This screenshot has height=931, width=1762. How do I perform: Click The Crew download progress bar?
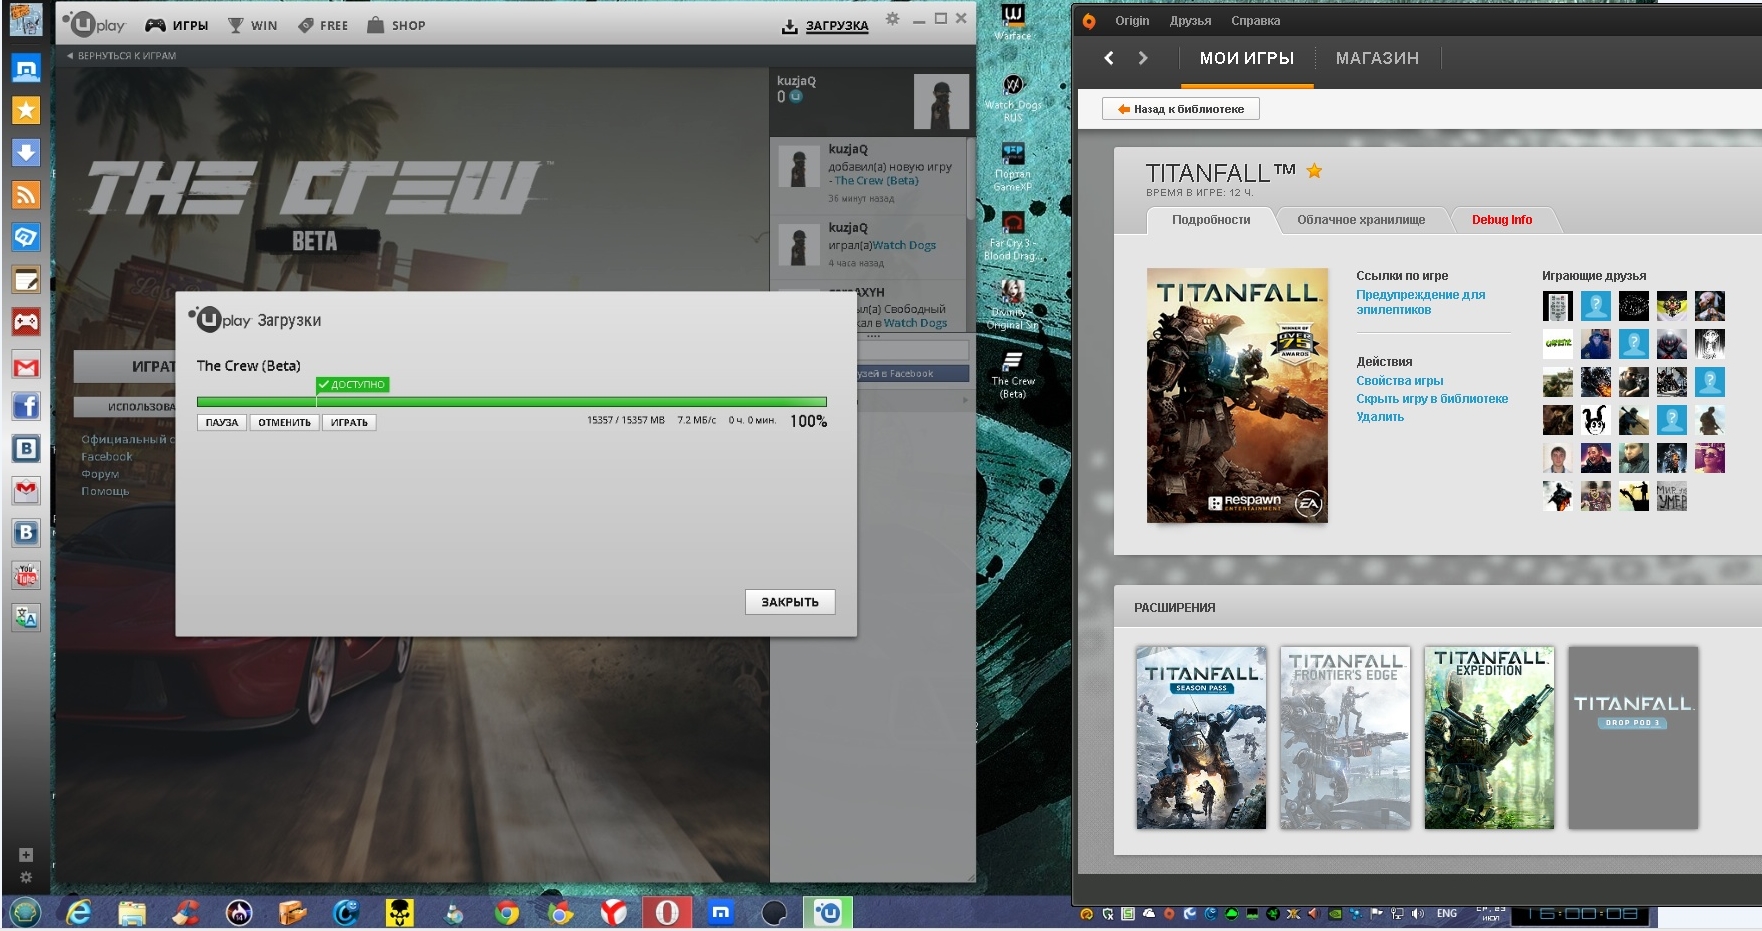[512, 402]
